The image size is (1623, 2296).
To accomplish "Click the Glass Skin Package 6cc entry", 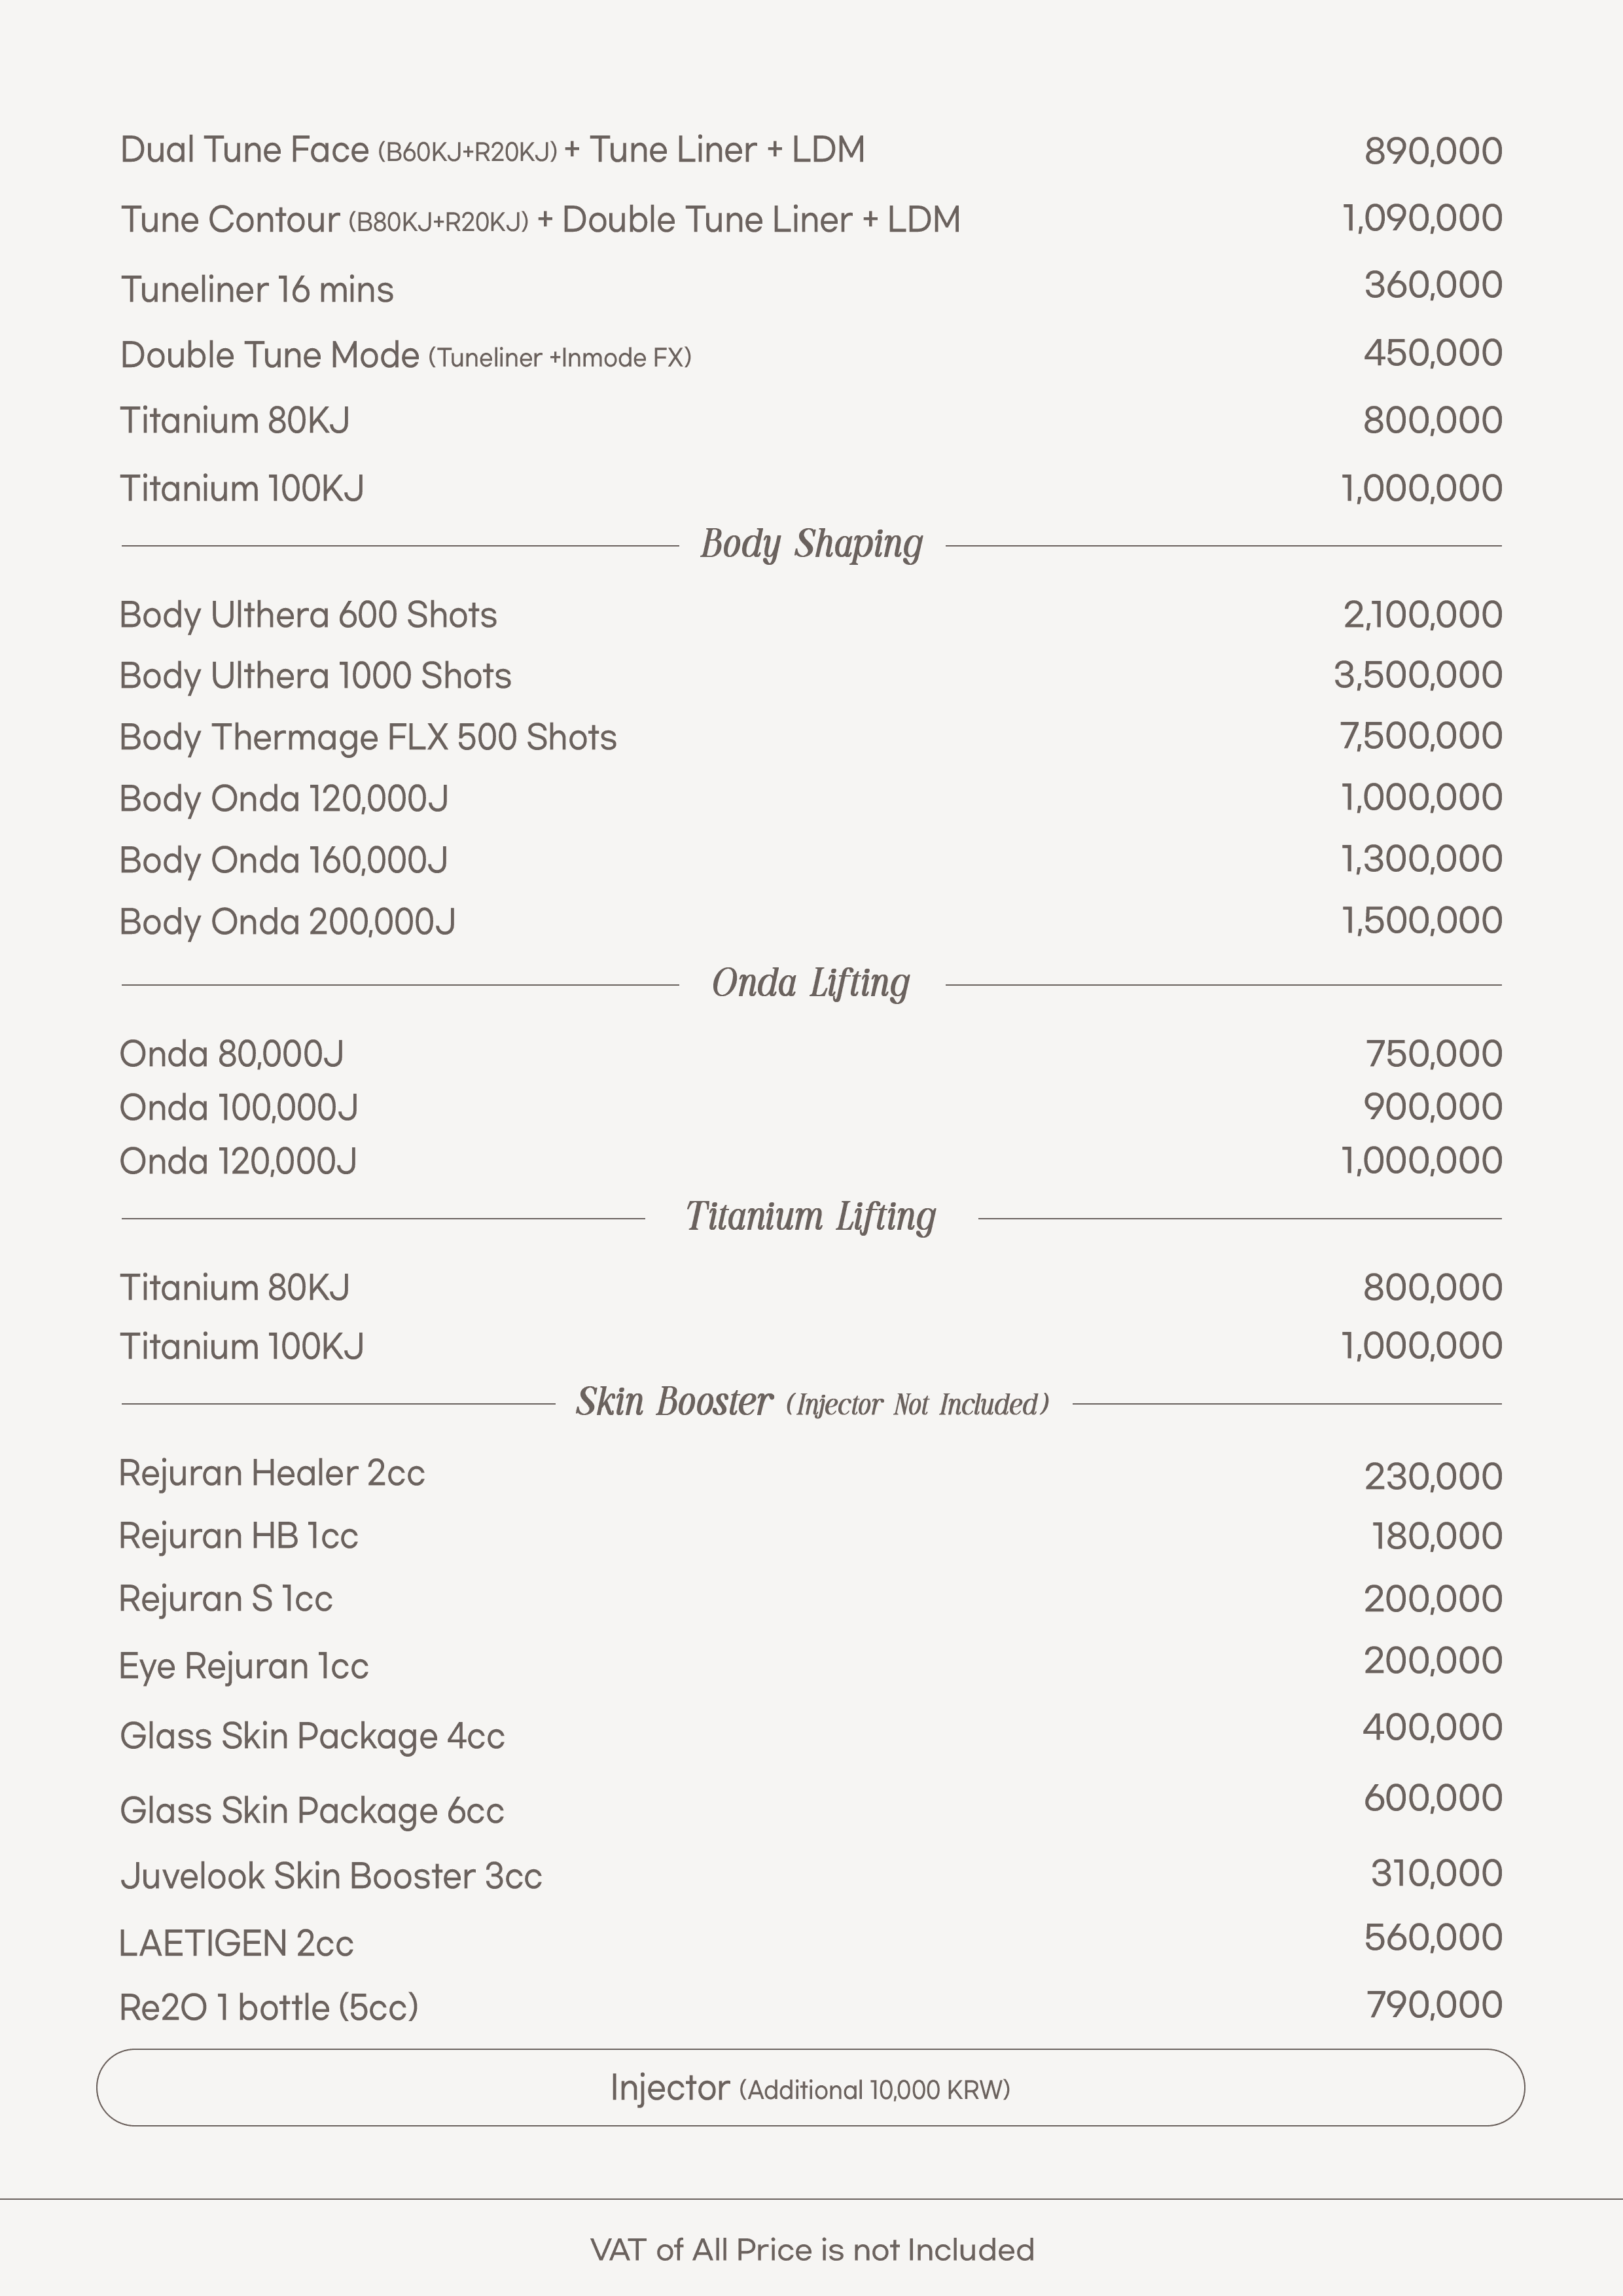I will tap(312, 1811).
